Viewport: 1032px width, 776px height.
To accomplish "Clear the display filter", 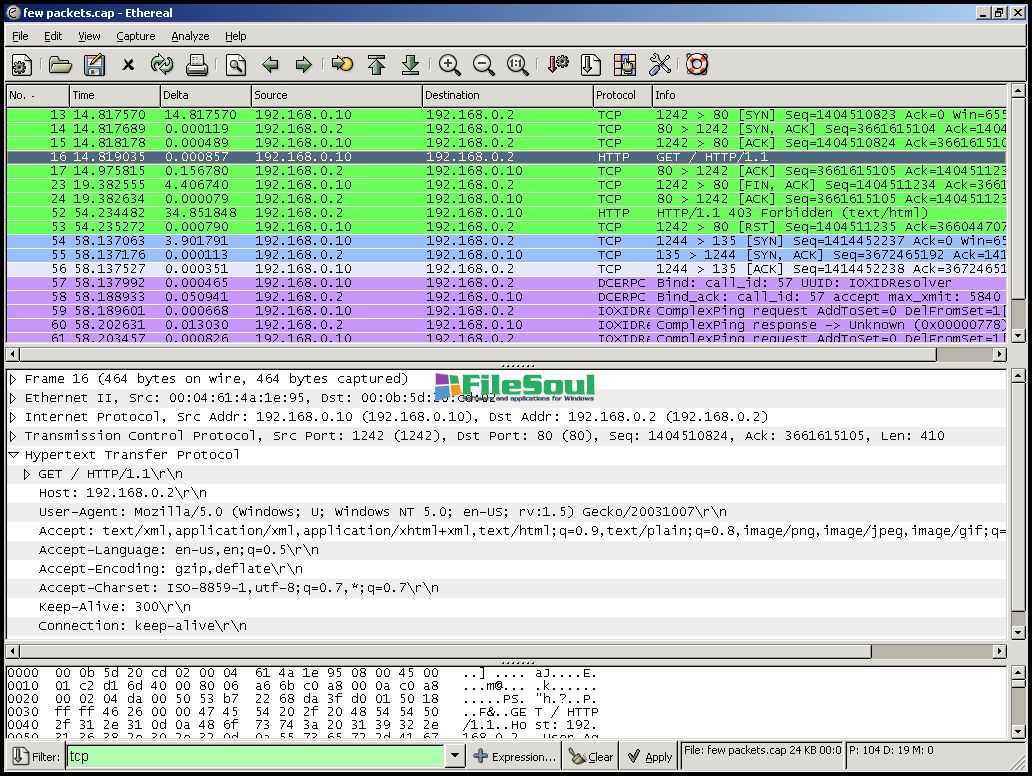I will (x=591, y=757).
